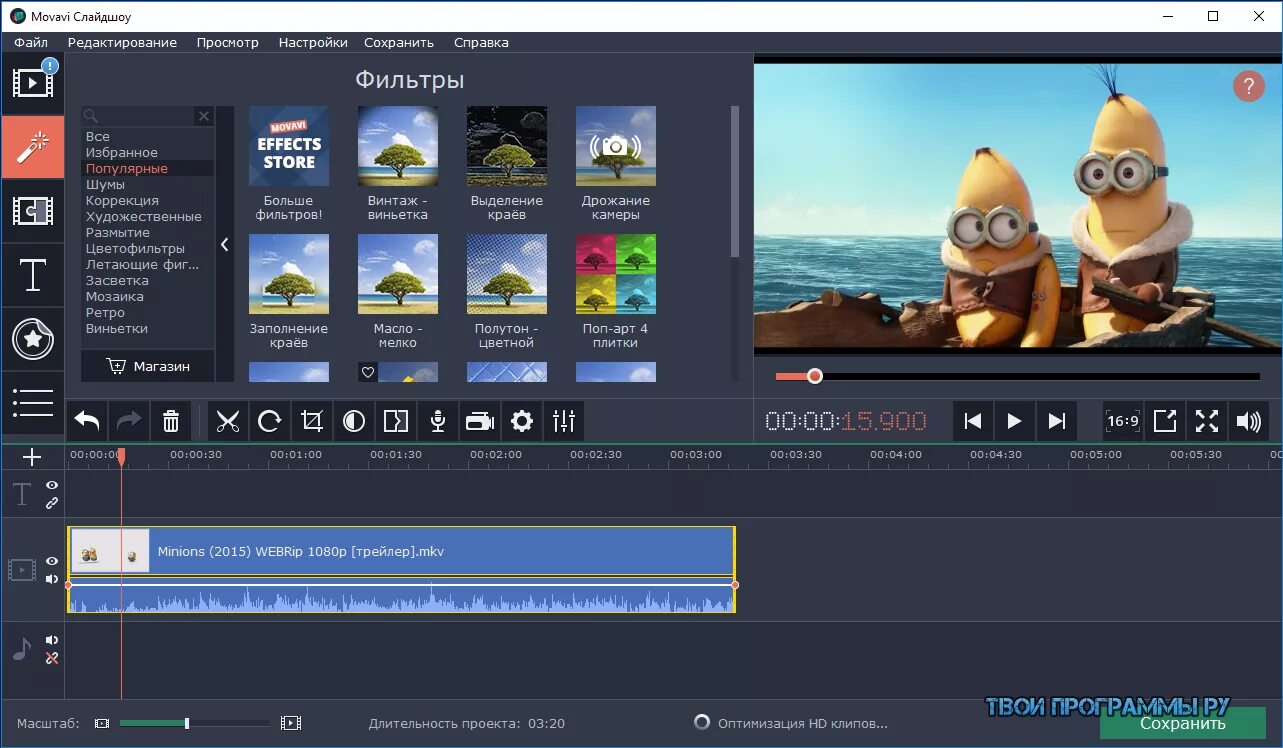Rotate the clip with rotate icon
The height and width of the screenshot is (748, 1283).
pos(270,421)
